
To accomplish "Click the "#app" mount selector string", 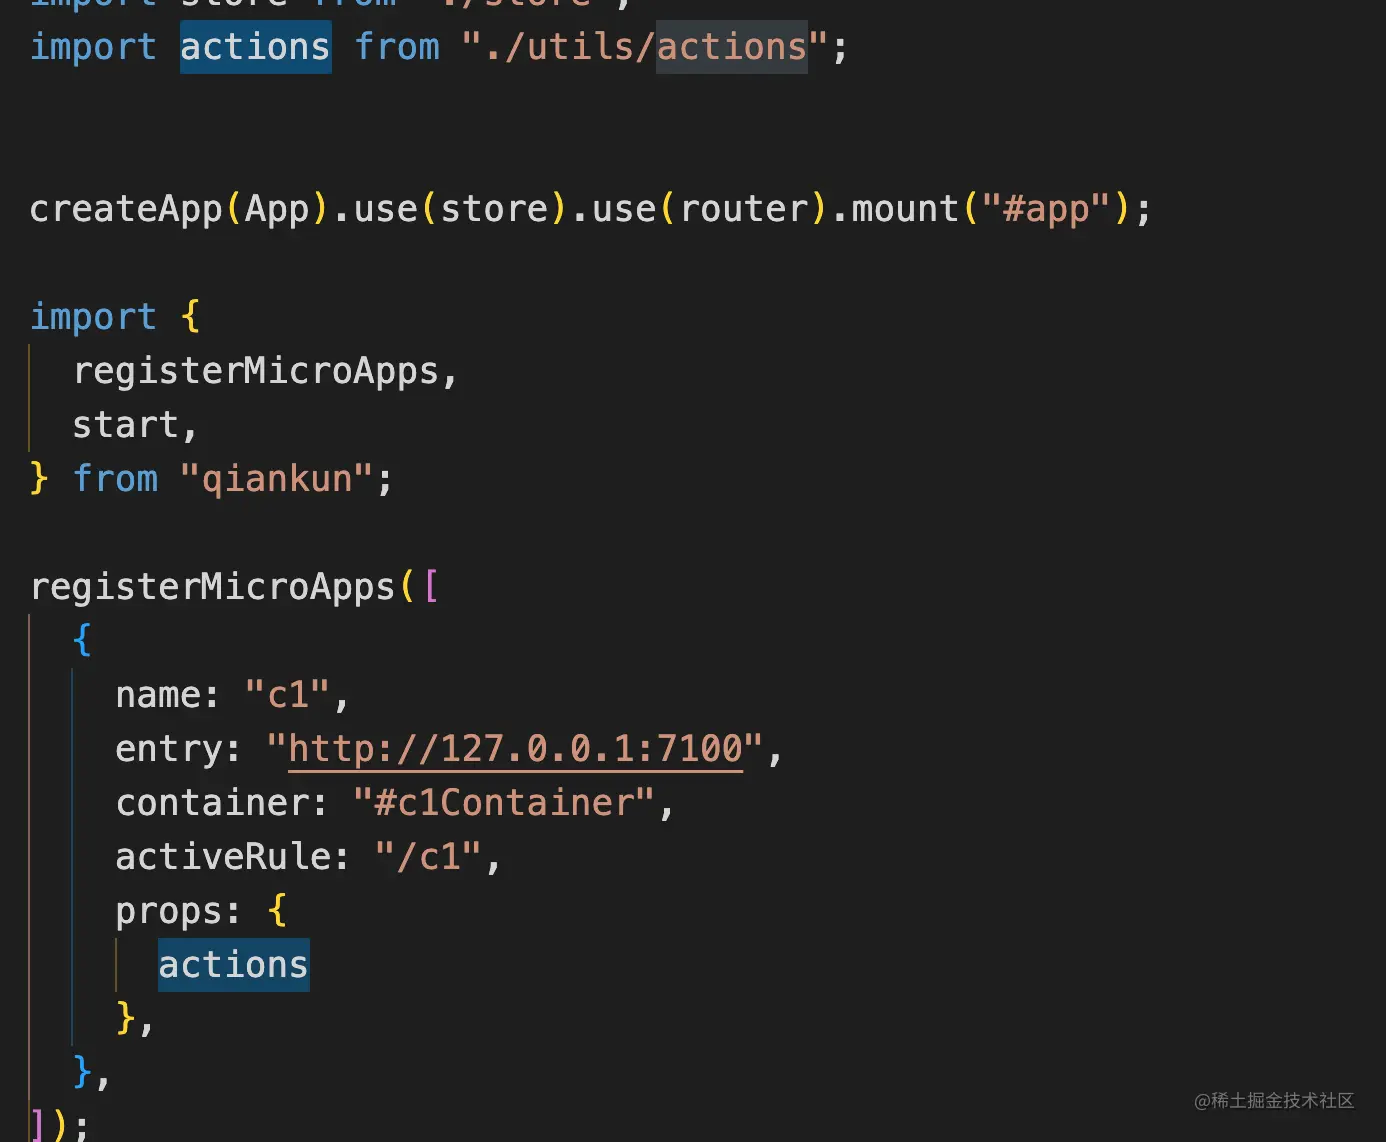I will pyautogui.click(x=1046, y=209).
